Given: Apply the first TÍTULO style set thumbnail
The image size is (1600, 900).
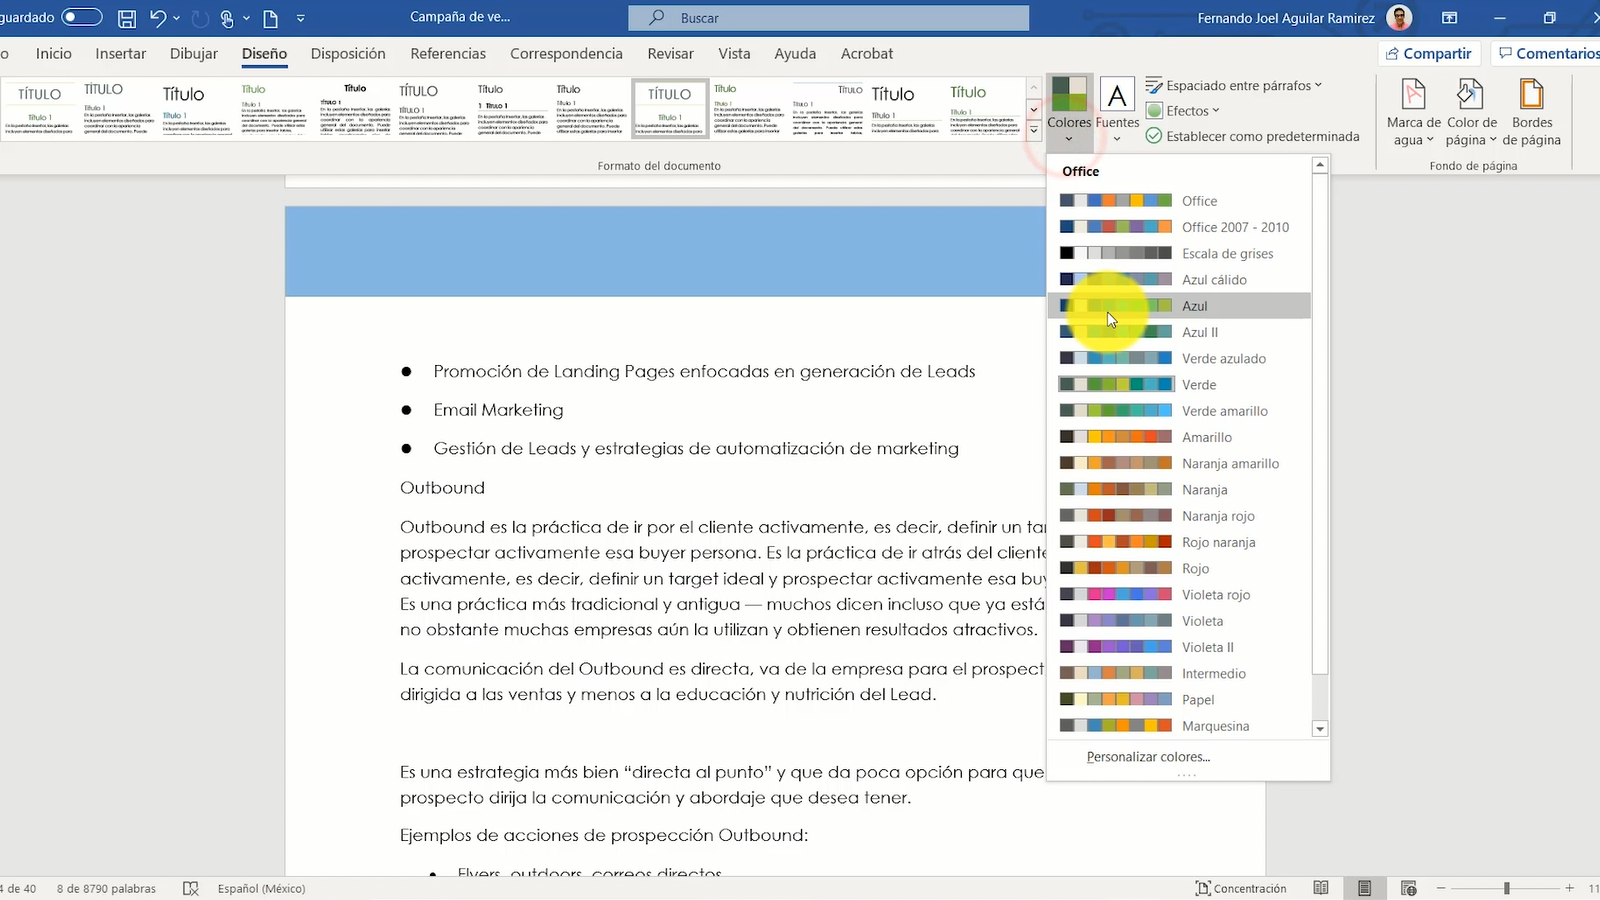Looking at the screenshot, I should [x=39, y=108].
